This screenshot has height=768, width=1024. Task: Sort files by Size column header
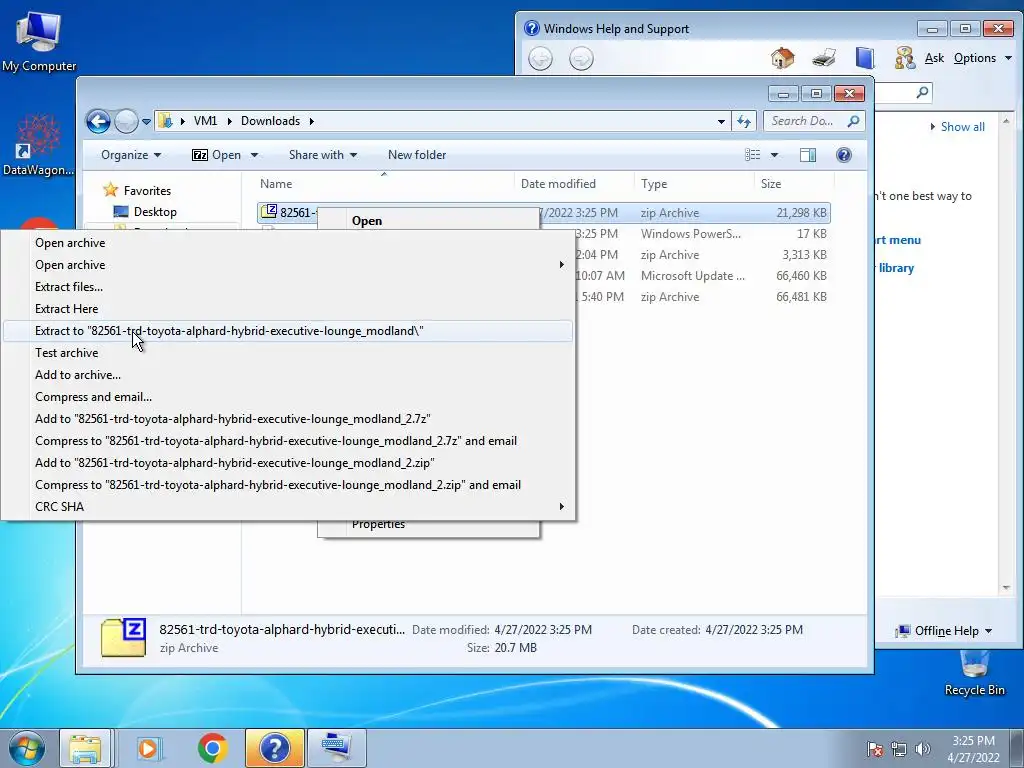coord(794,184)
